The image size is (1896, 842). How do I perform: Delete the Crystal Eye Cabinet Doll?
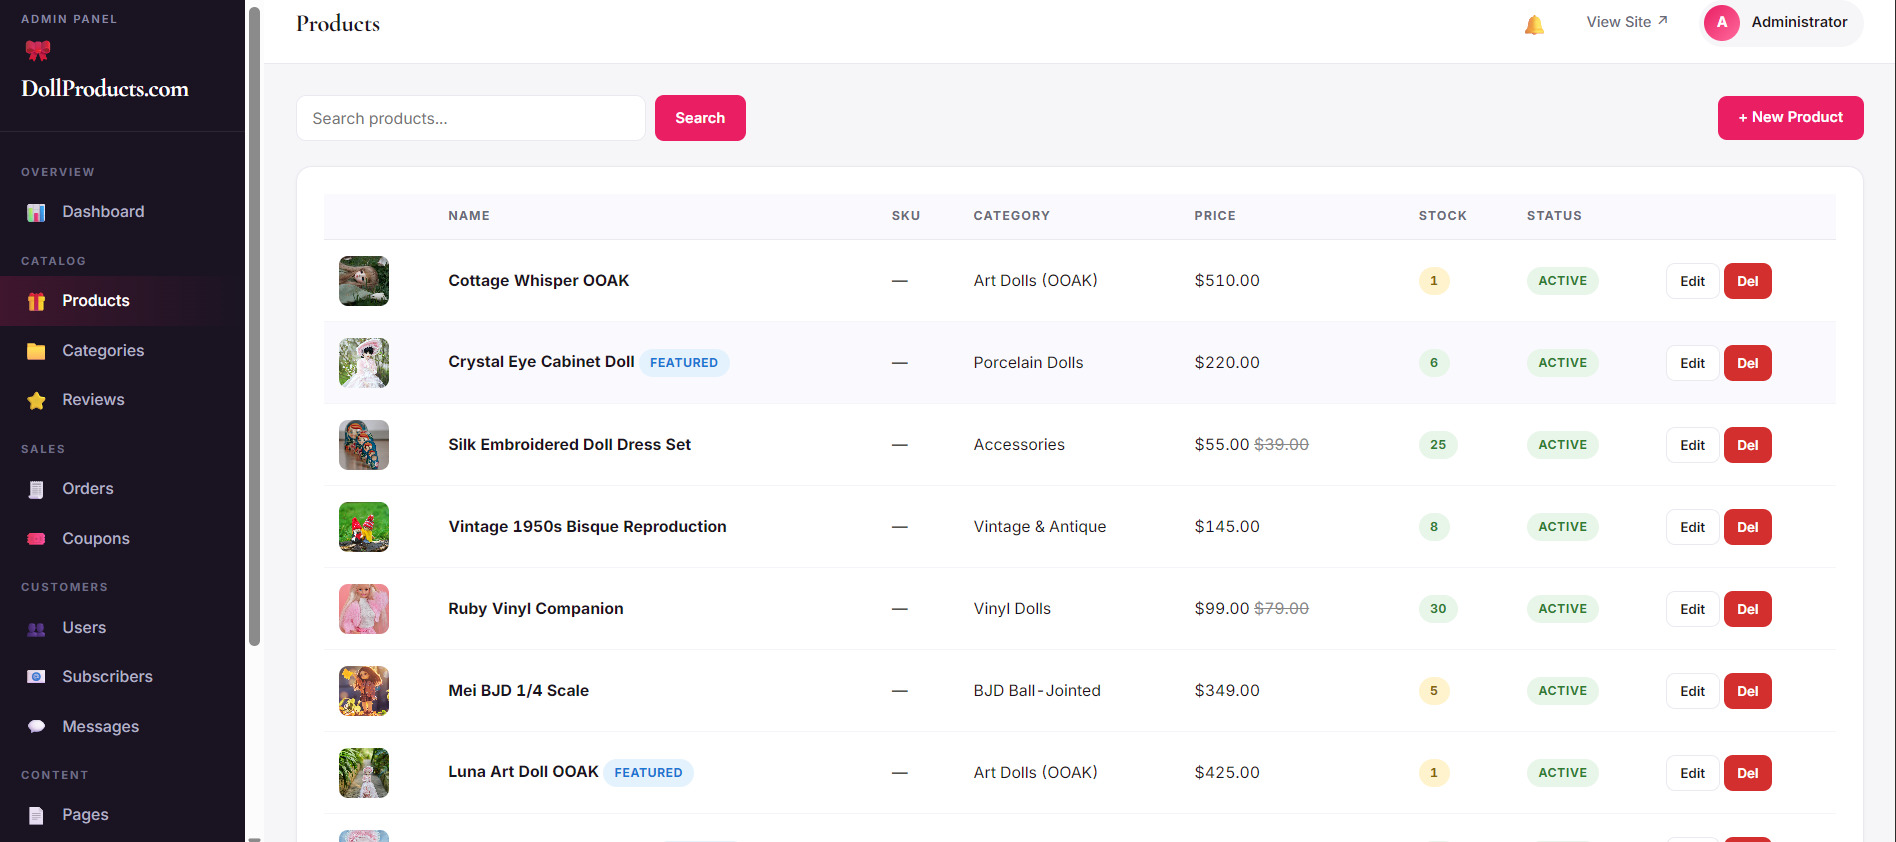pos(1747,363)
